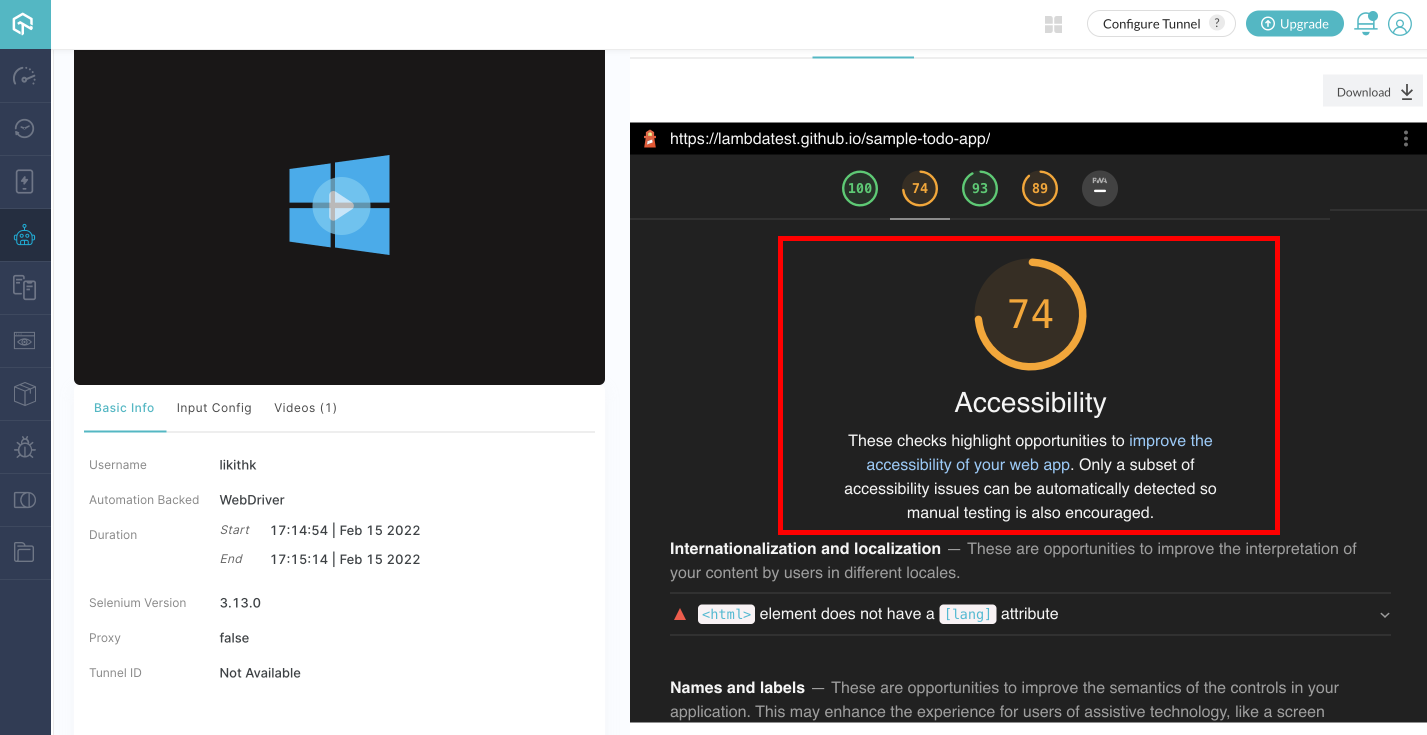Open the user profile avatar icon

click(x=1399, y=24)
